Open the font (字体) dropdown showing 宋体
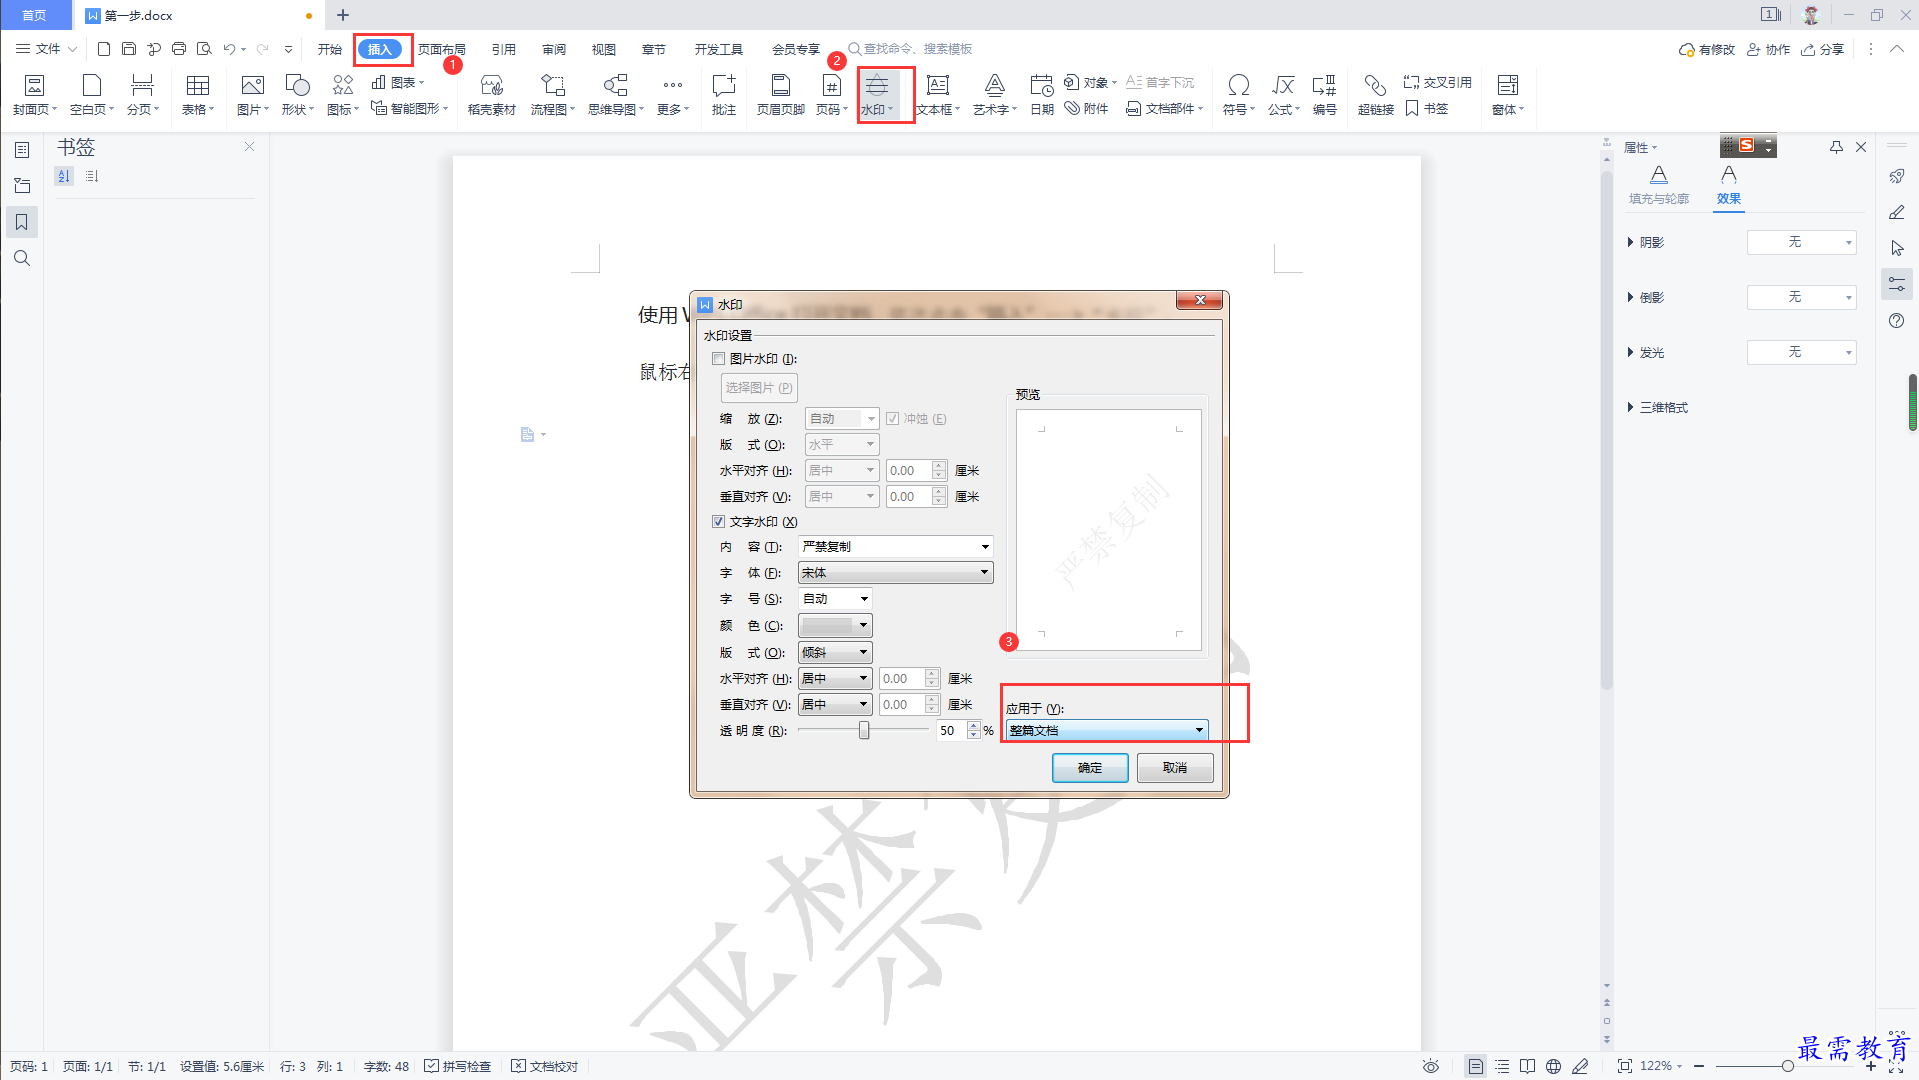Viewport: 1919px width, 1080px height. point(895,573)
